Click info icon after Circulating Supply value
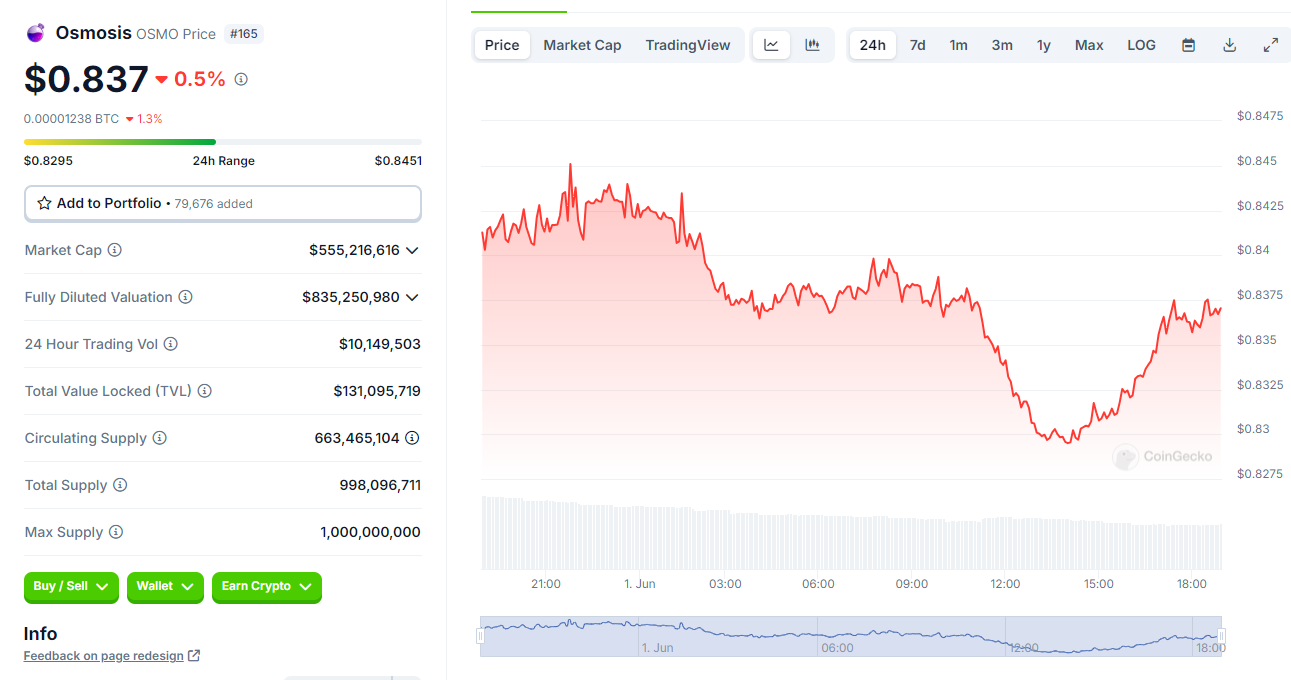 (412, 438)
